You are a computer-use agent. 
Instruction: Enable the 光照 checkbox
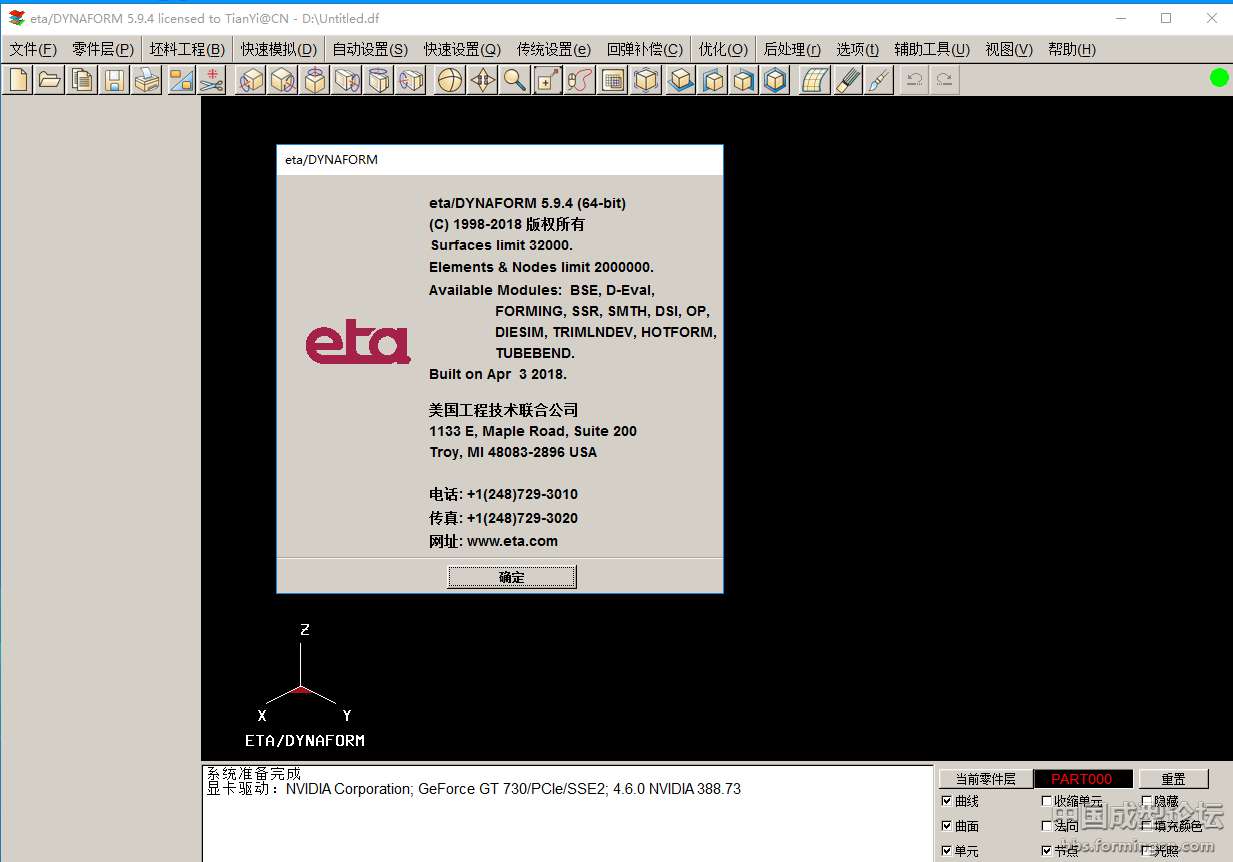(1147, 851)
